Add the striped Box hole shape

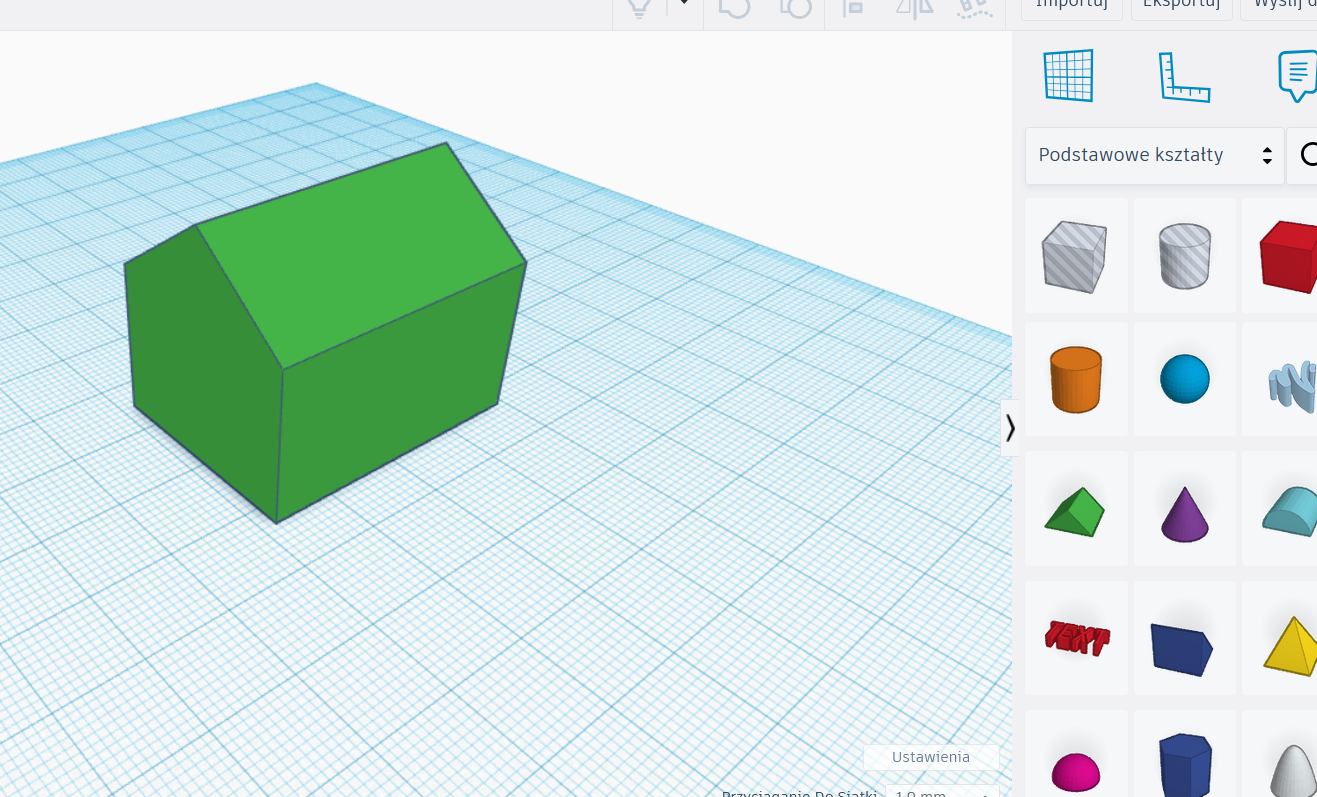(1076, 256)
